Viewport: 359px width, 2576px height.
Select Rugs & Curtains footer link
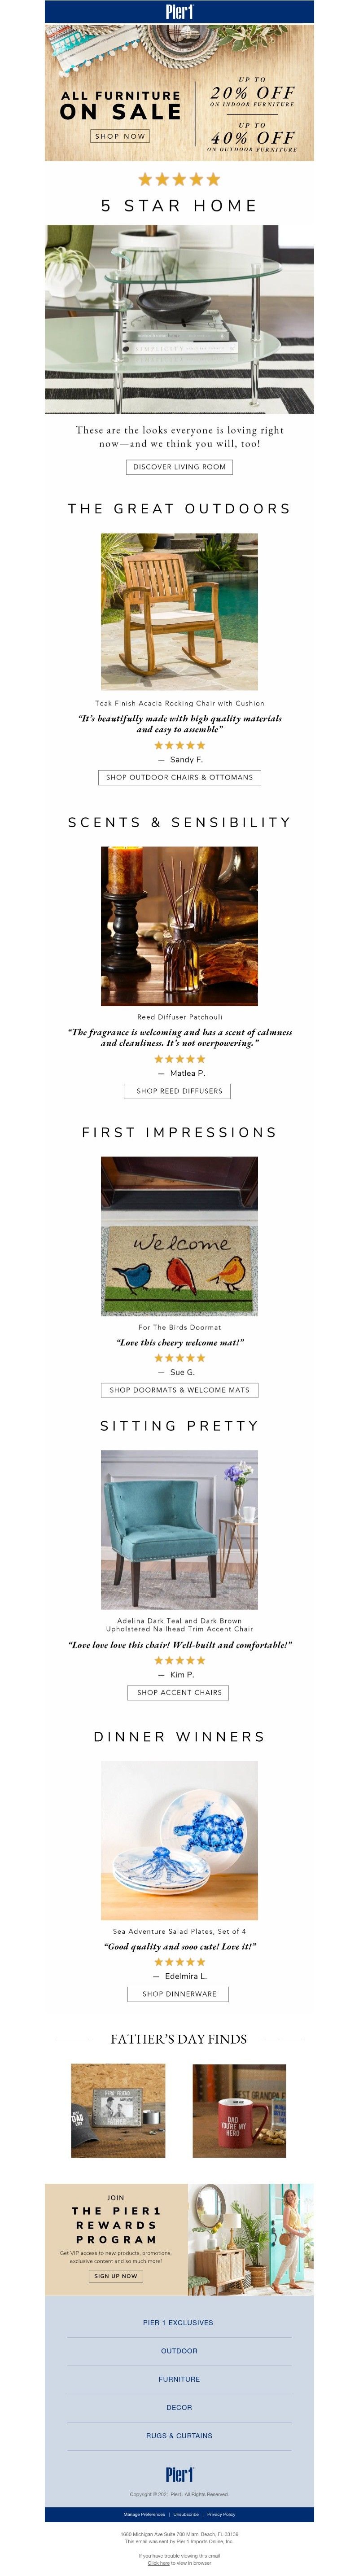pos(179,2435)
